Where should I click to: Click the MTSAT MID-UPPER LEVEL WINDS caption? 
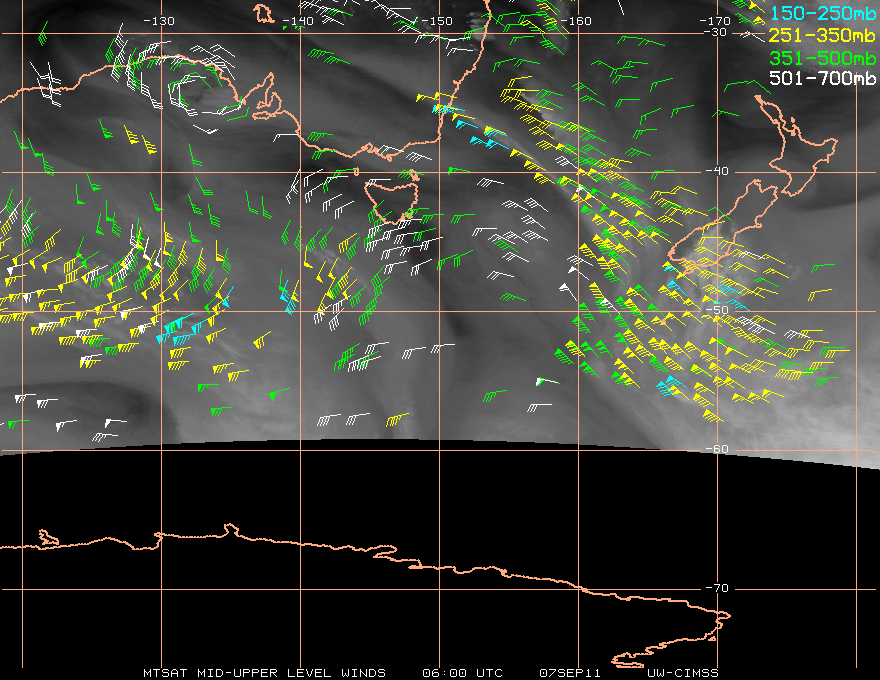coord(264,673)
